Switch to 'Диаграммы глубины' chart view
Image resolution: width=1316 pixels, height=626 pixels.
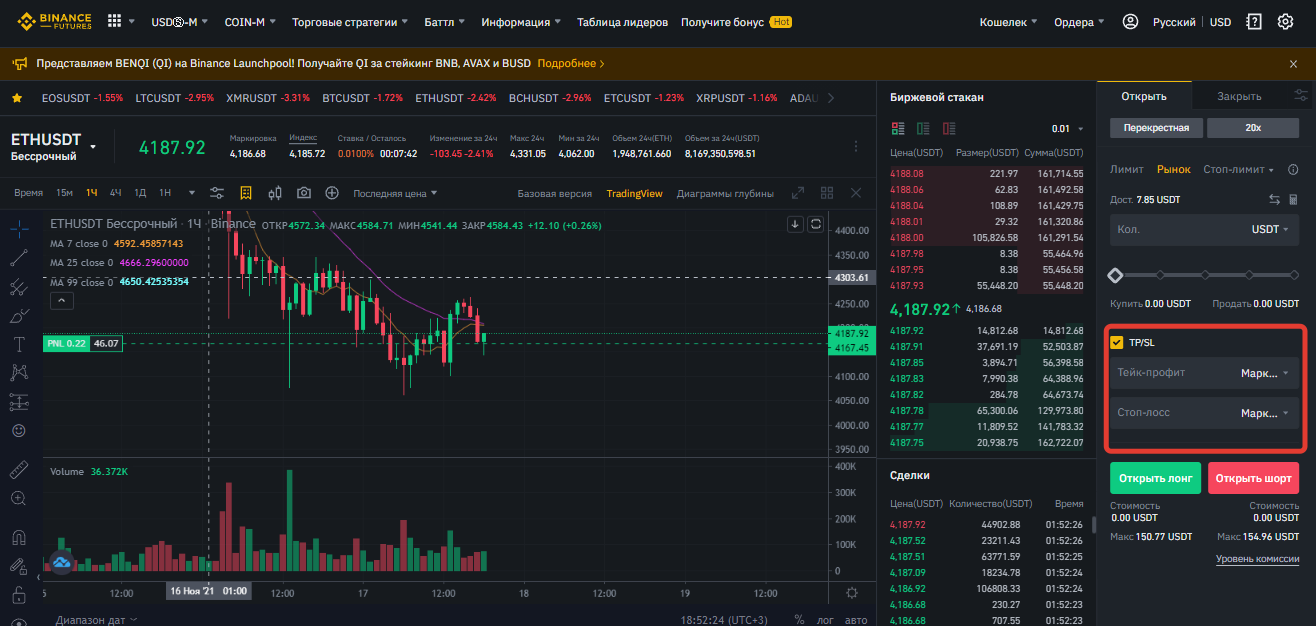725,194
